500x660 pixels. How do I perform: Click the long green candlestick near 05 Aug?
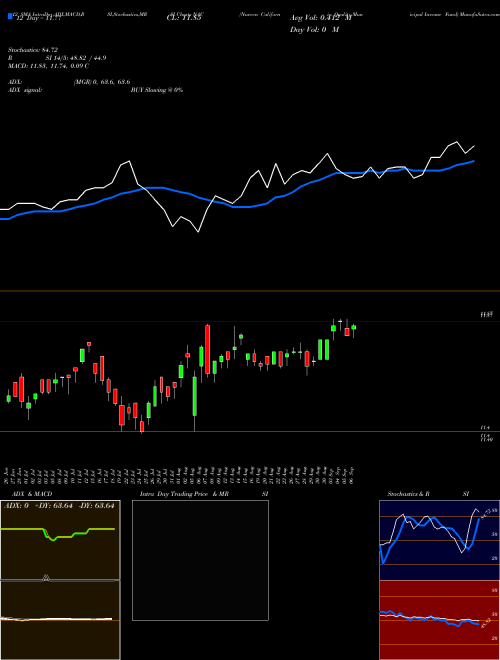point(194,396)
